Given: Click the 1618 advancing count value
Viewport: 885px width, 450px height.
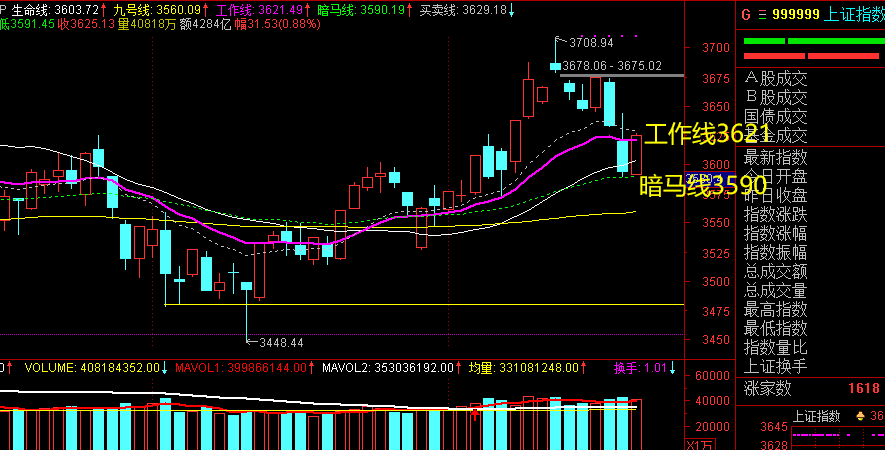Looking at the screenshot, I should point(864,388).
